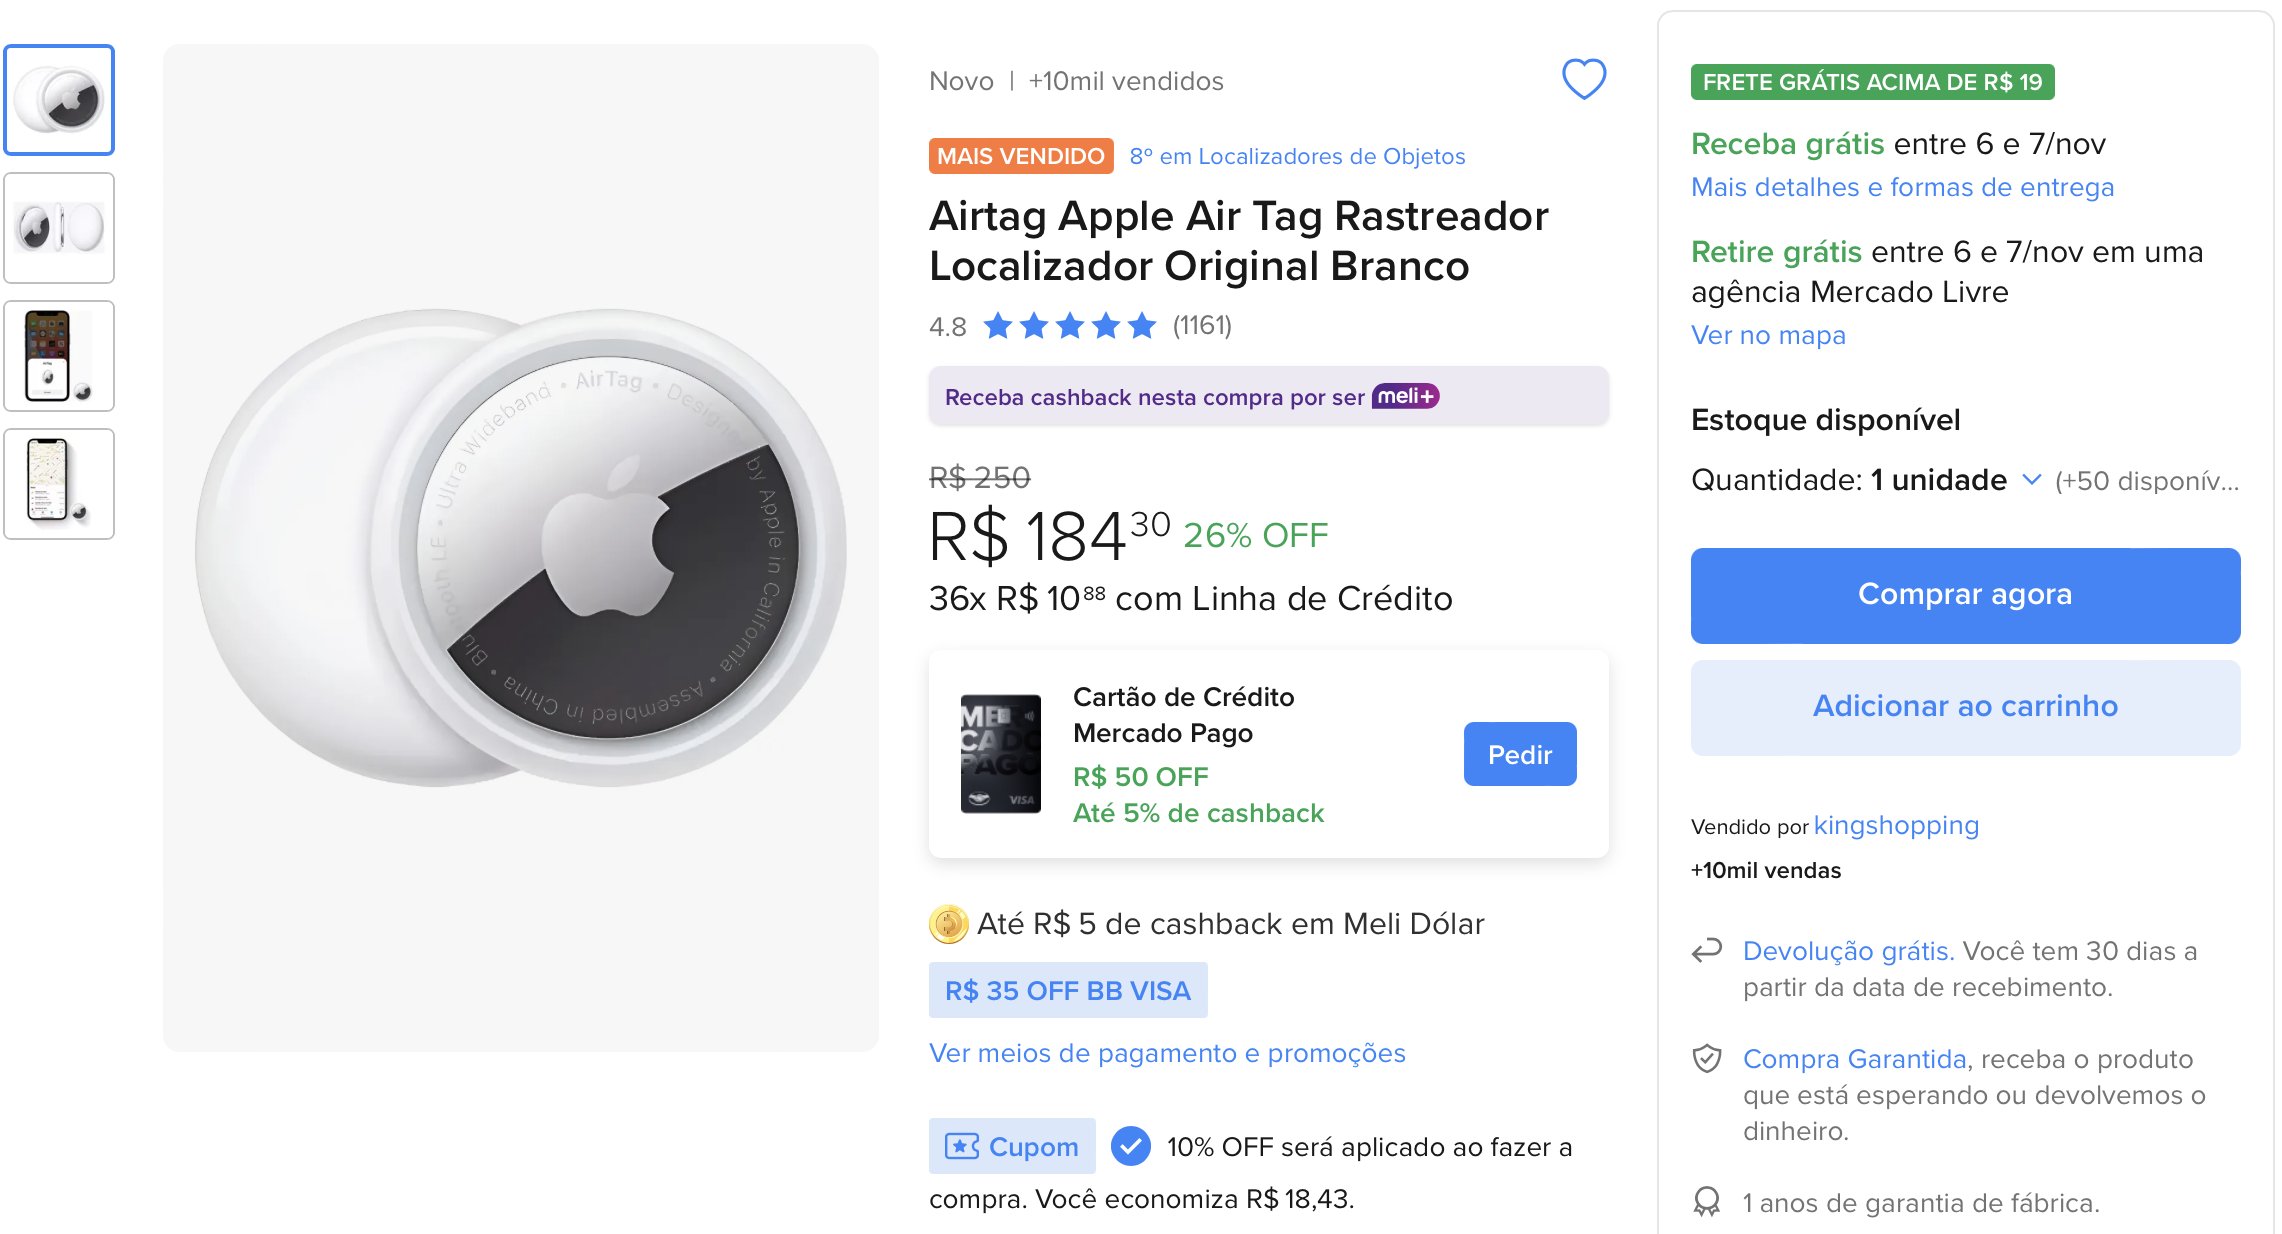The image size is (2282, 1234).
Task: Click the Cupom coupon tag
Action: point(1012,1146)
